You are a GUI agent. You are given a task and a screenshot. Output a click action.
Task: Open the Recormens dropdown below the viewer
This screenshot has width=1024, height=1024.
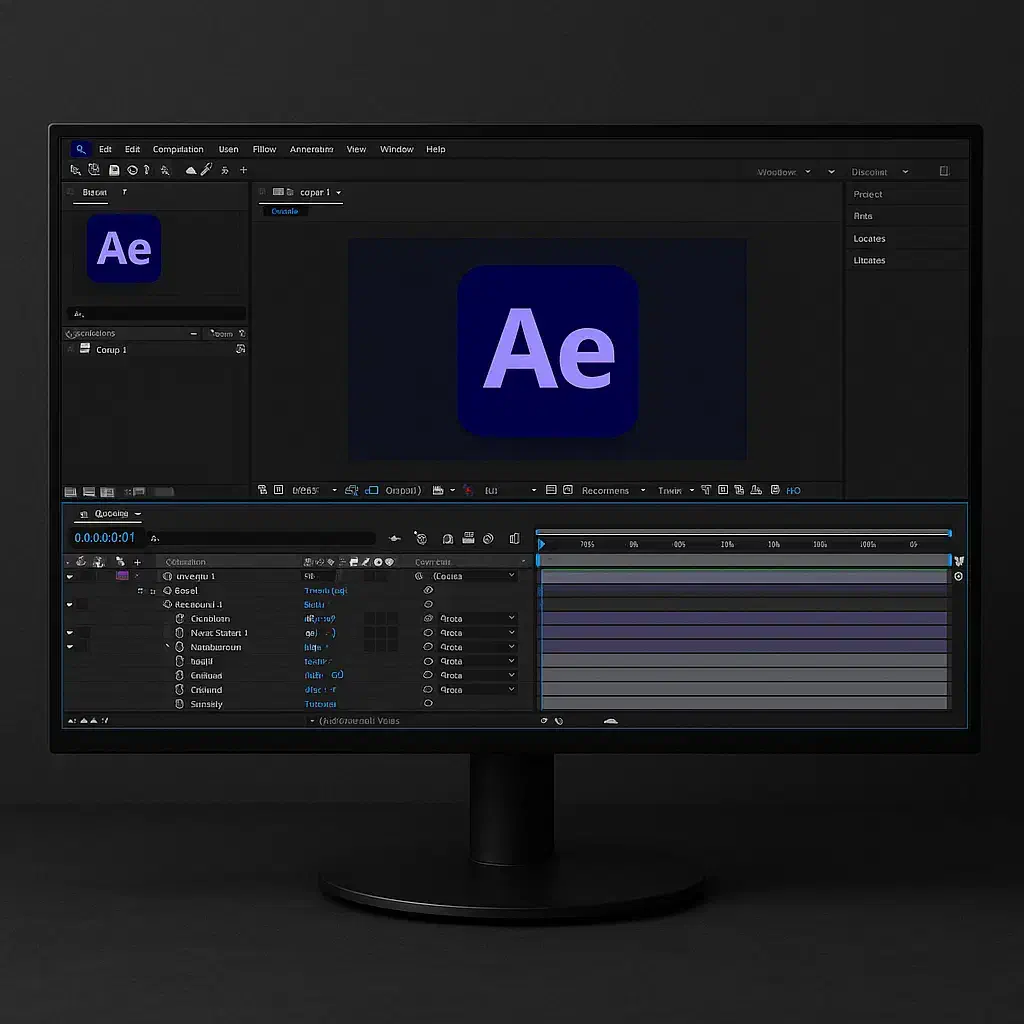coord(641,491)
